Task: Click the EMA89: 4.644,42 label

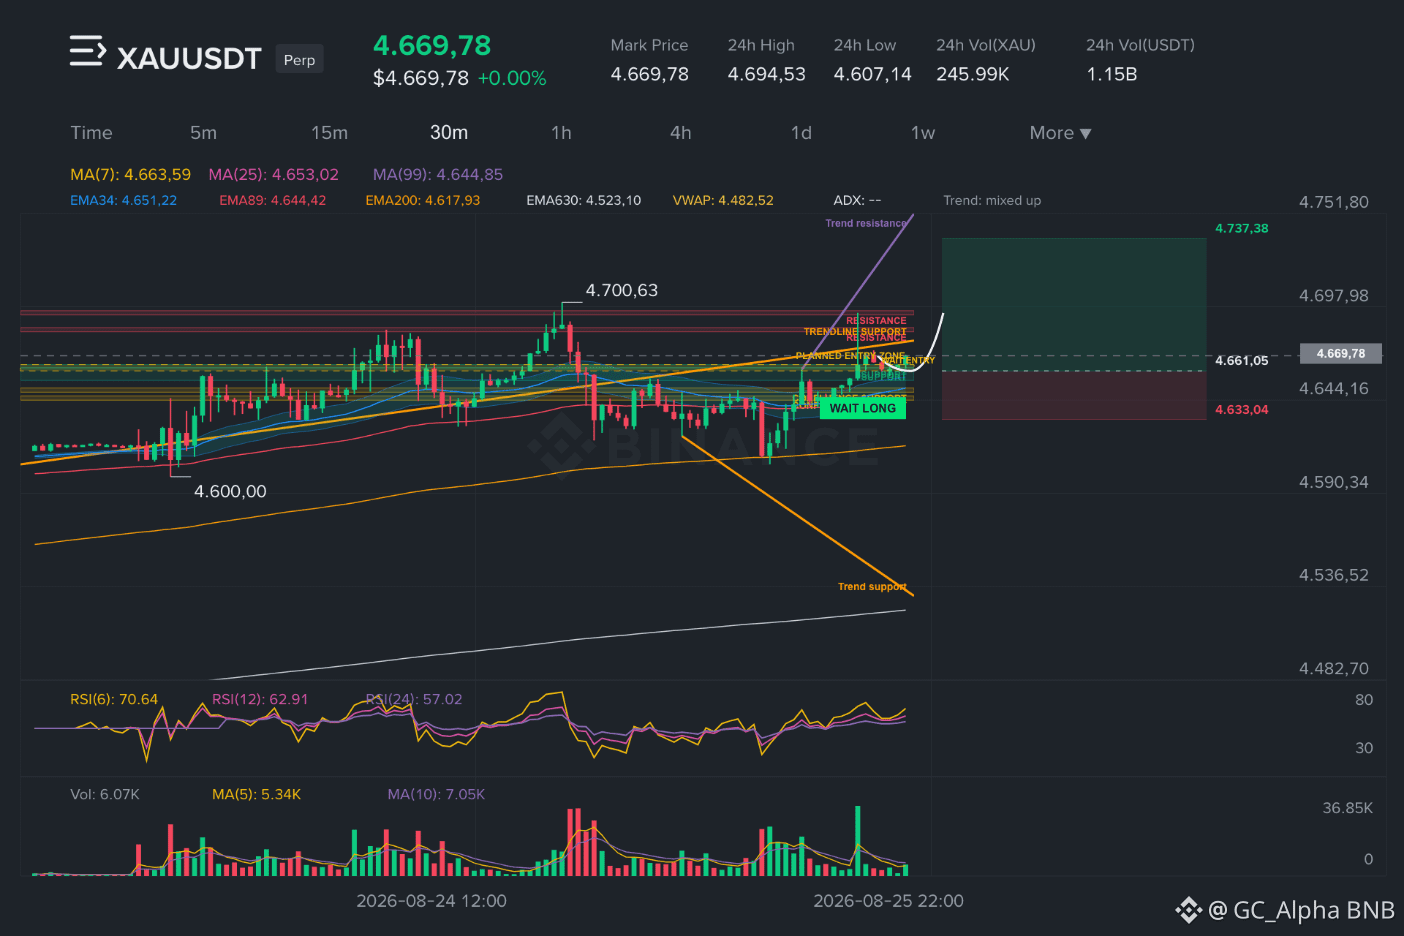Action: [x=272, y=201]
